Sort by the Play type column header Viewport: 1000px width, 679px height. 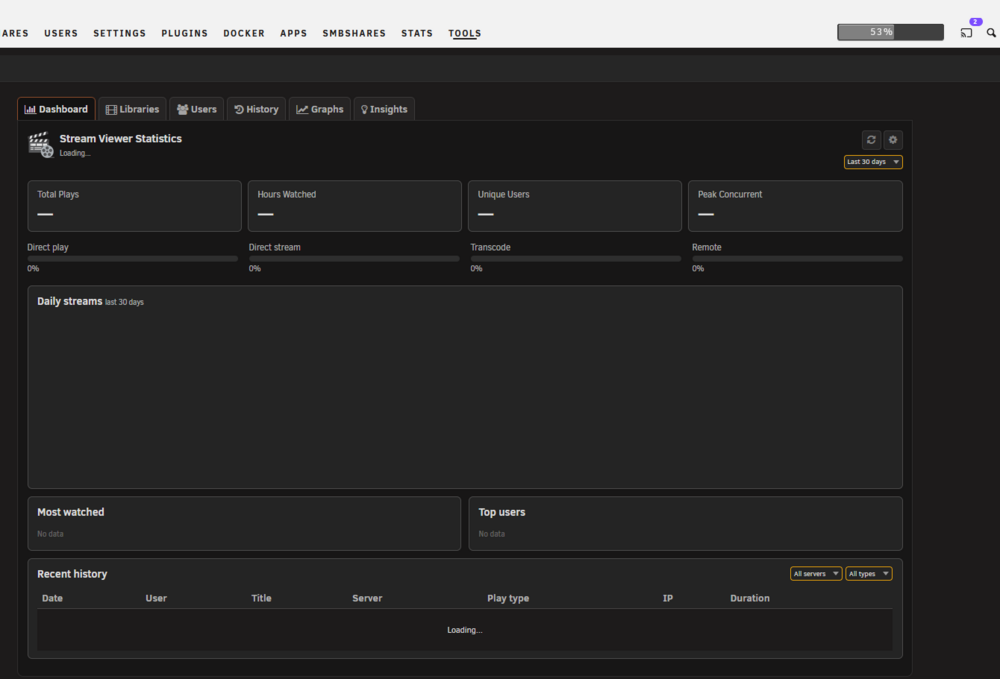tap(508, 598)
